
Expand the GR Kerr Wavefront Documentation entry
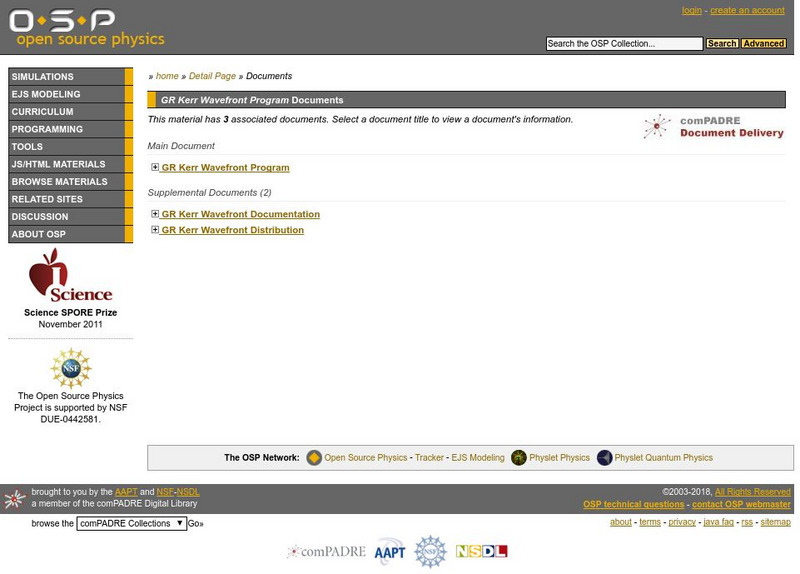(155, 214)
